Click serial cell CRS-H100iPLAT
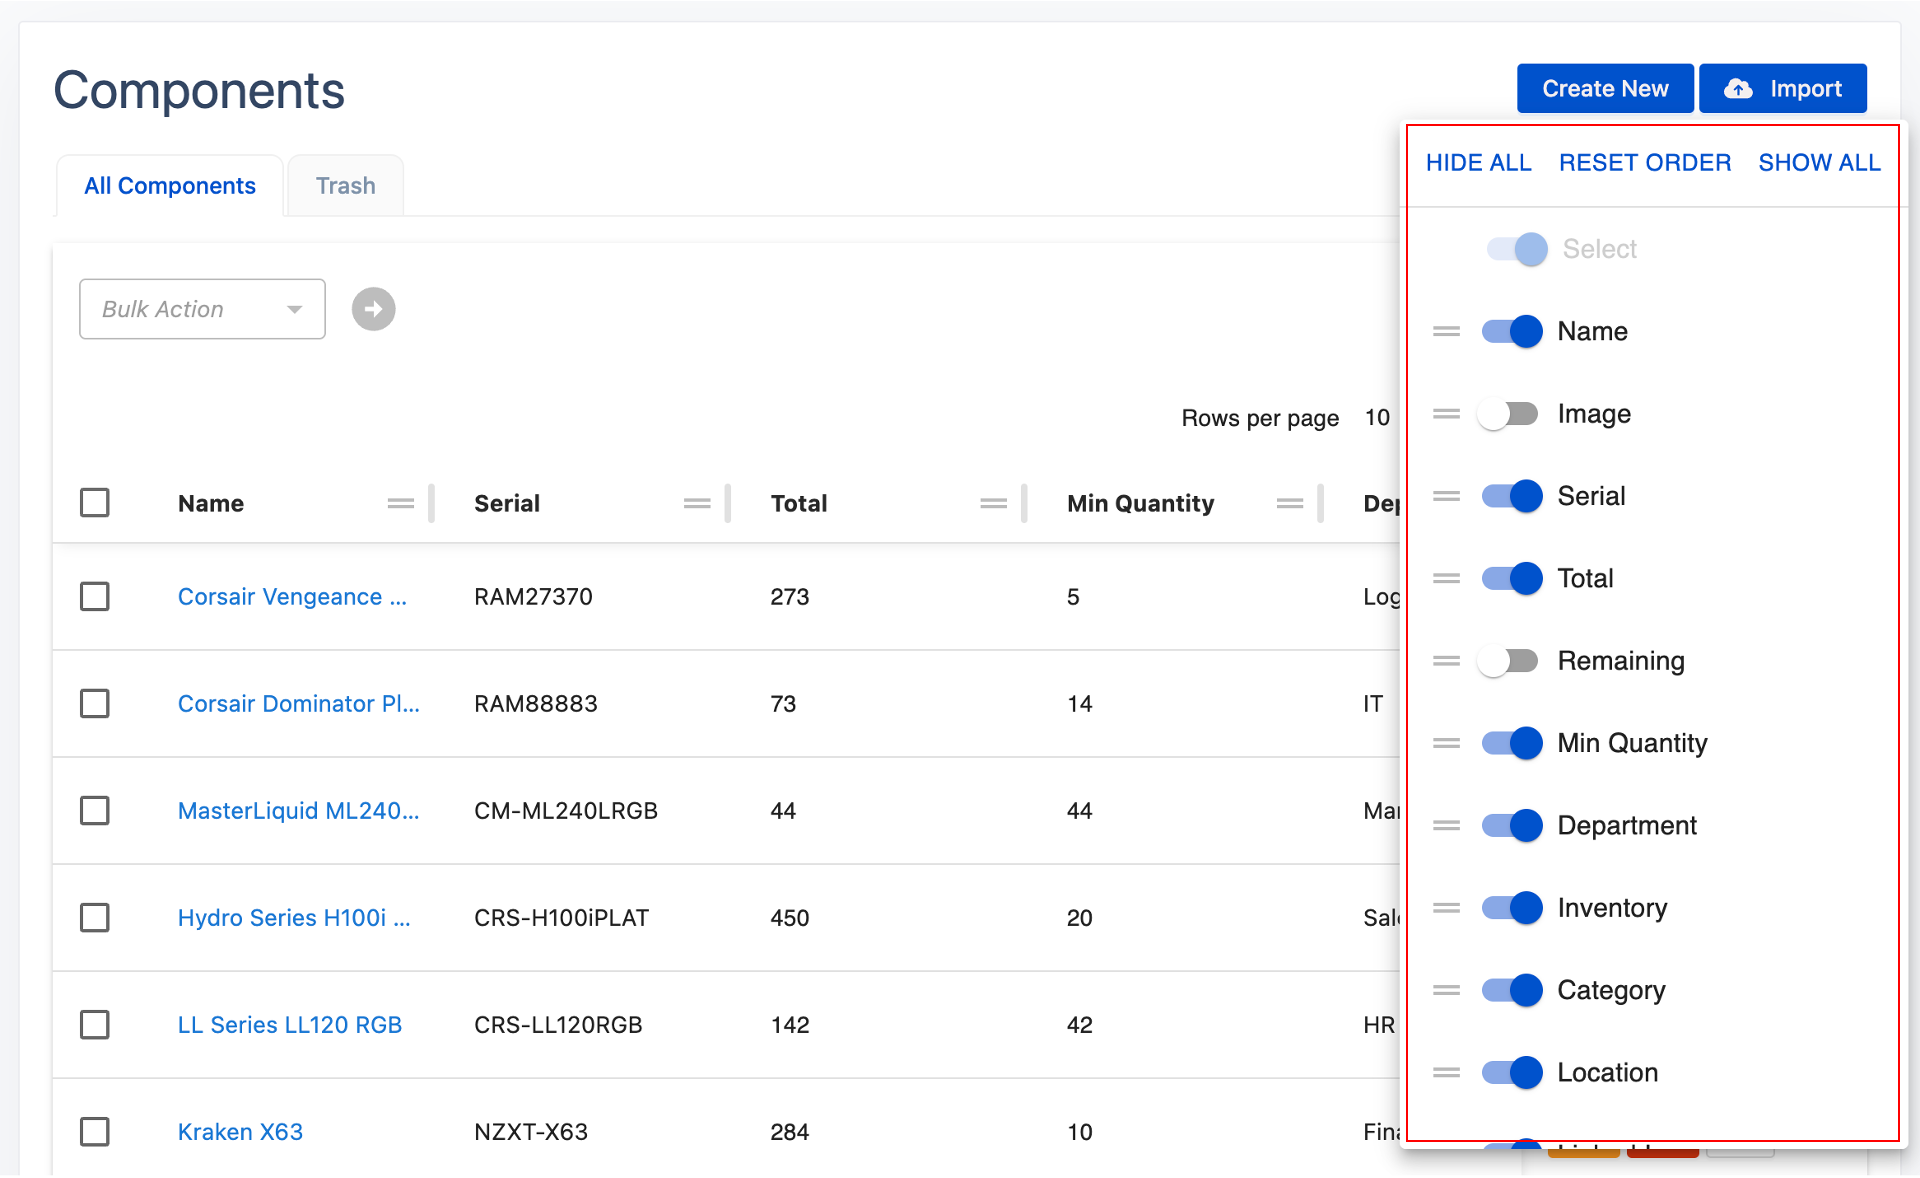 point(562,918)
